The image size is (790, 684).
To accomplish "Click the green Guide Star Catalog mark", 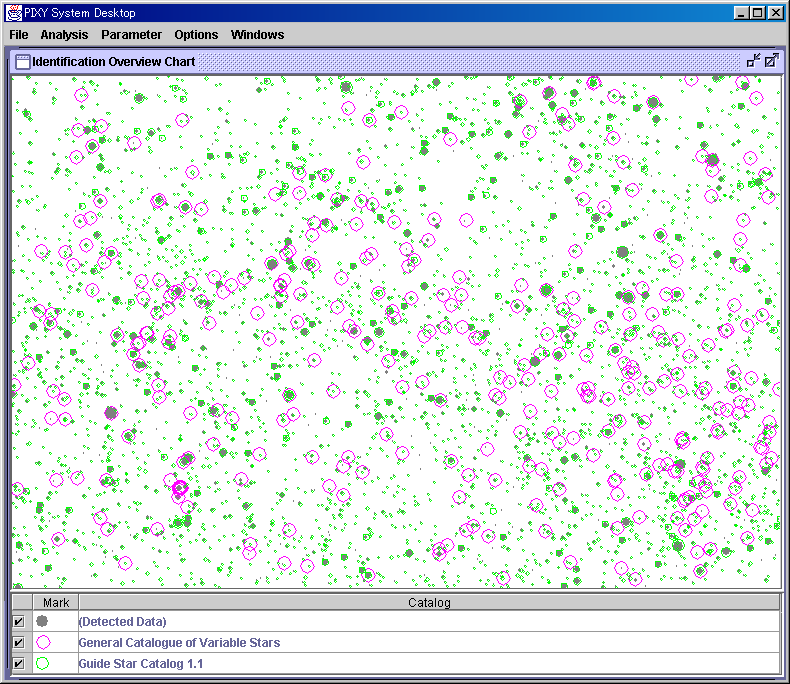I will [x=43, y=663].
